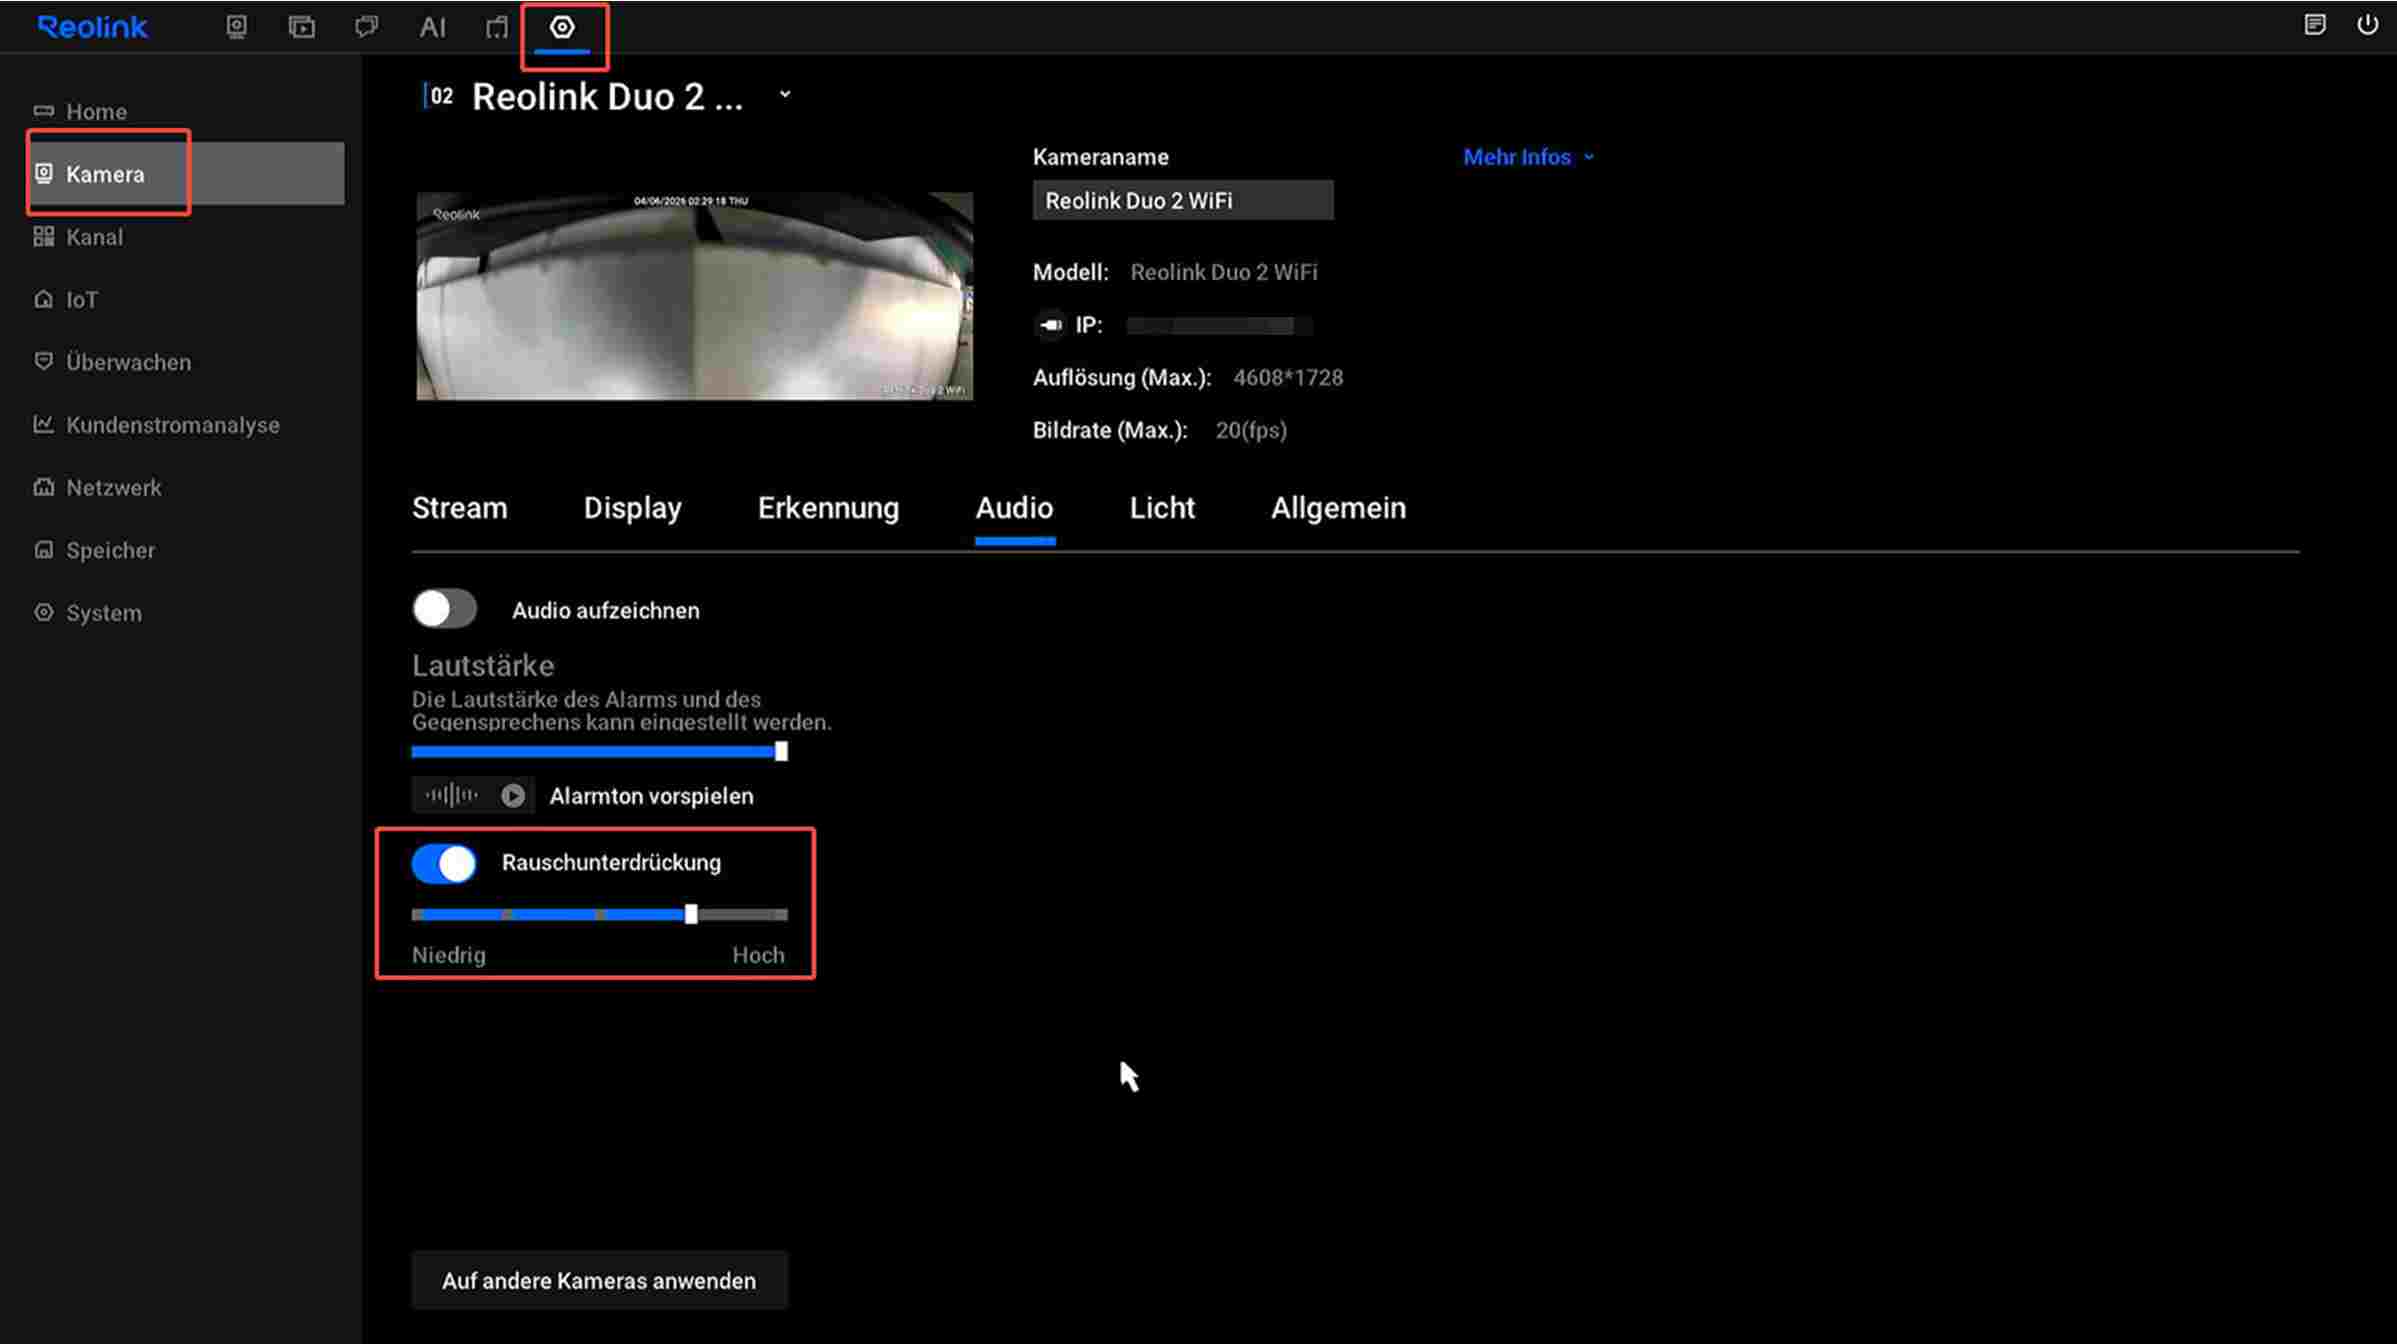Viewport: 2397px width, 1344px height.
Task: Open the messages icon in top bar
Action: (x=366, y=27)
